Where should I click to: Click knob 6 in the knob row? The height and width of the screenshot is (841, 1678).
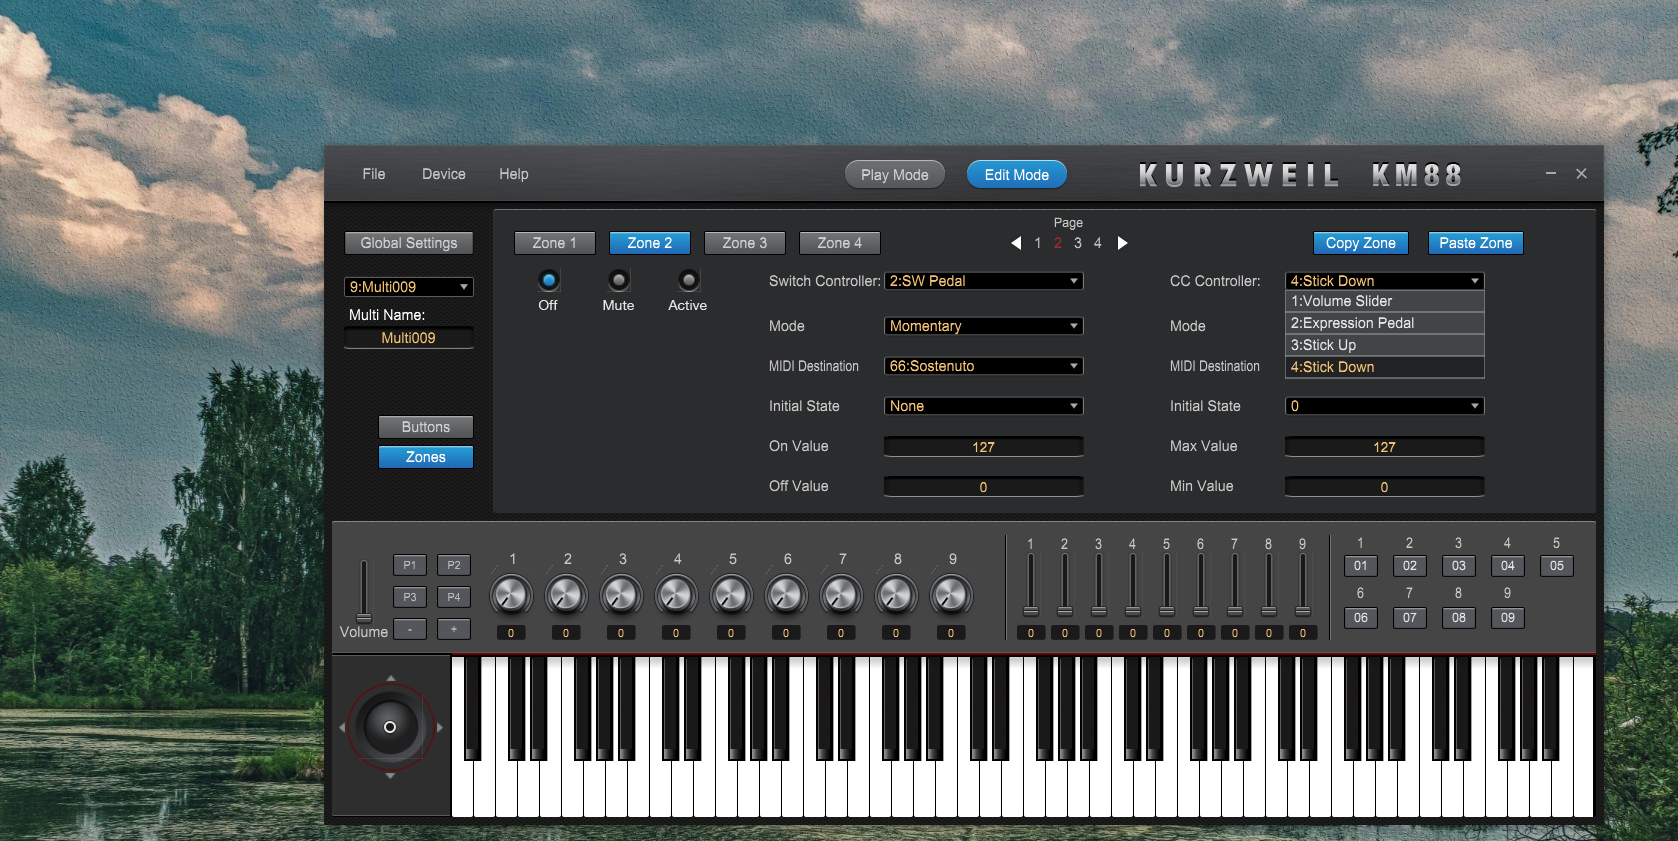point(786,595)
